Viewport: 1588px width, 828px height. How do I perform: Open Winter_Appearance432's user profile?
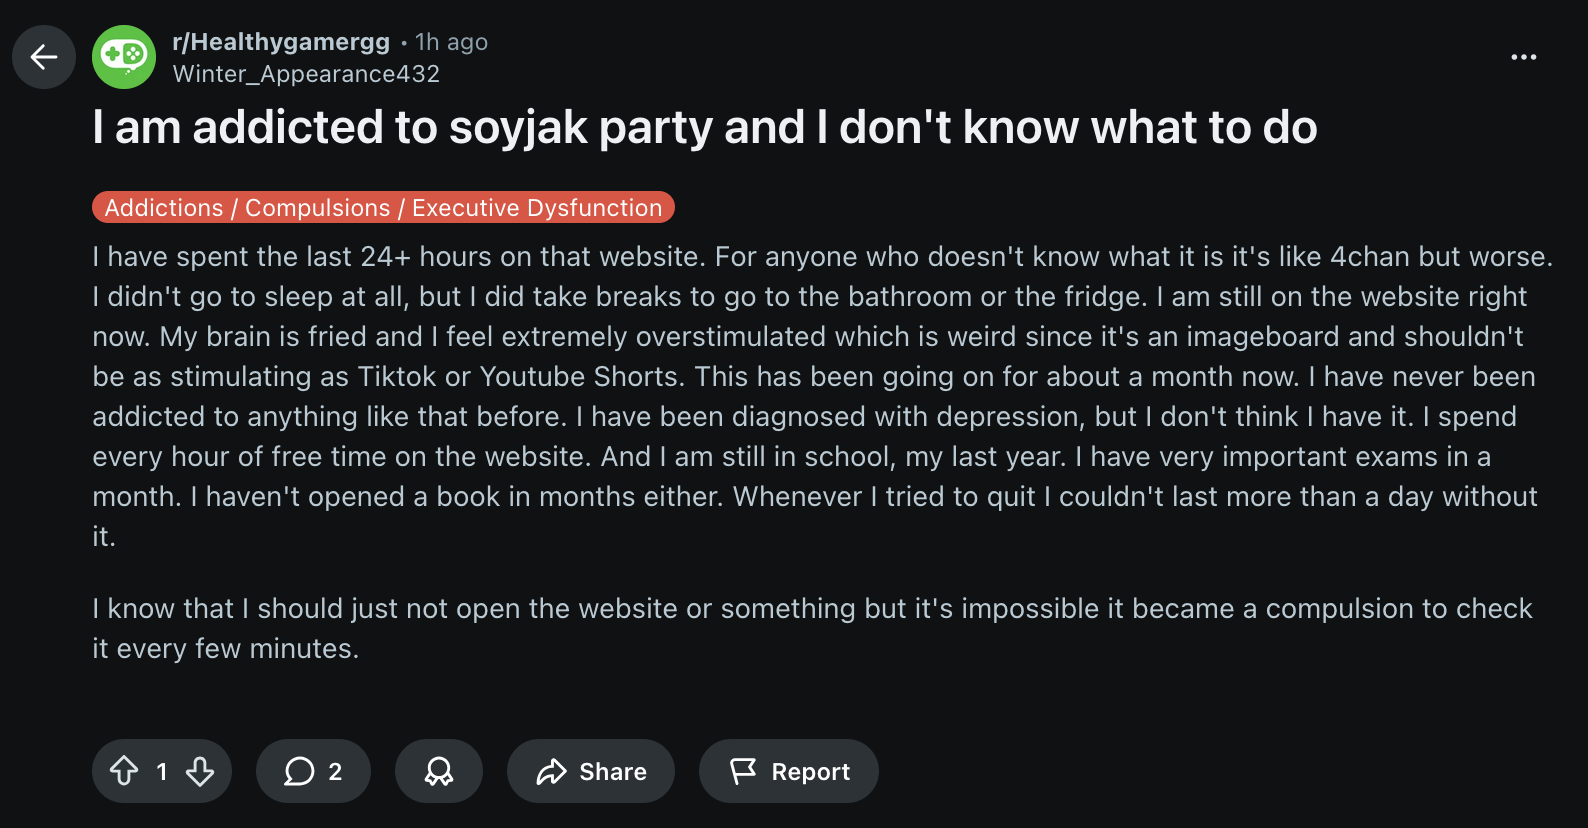tap(306, 74)
